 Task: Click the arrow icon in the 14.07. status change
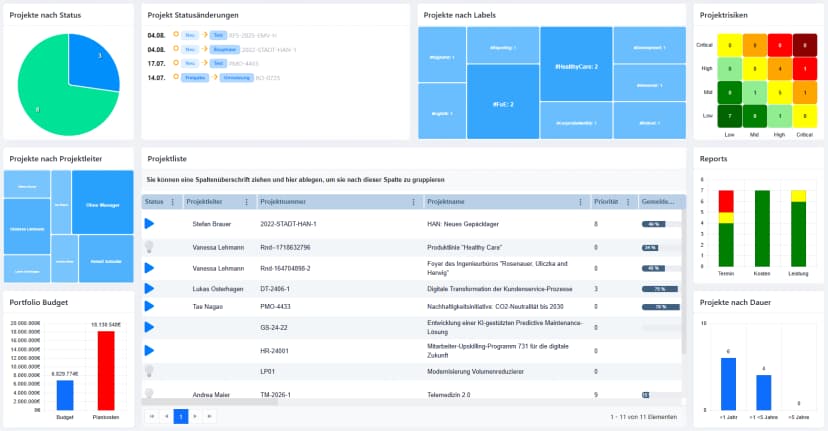click(x=215, y=77)
